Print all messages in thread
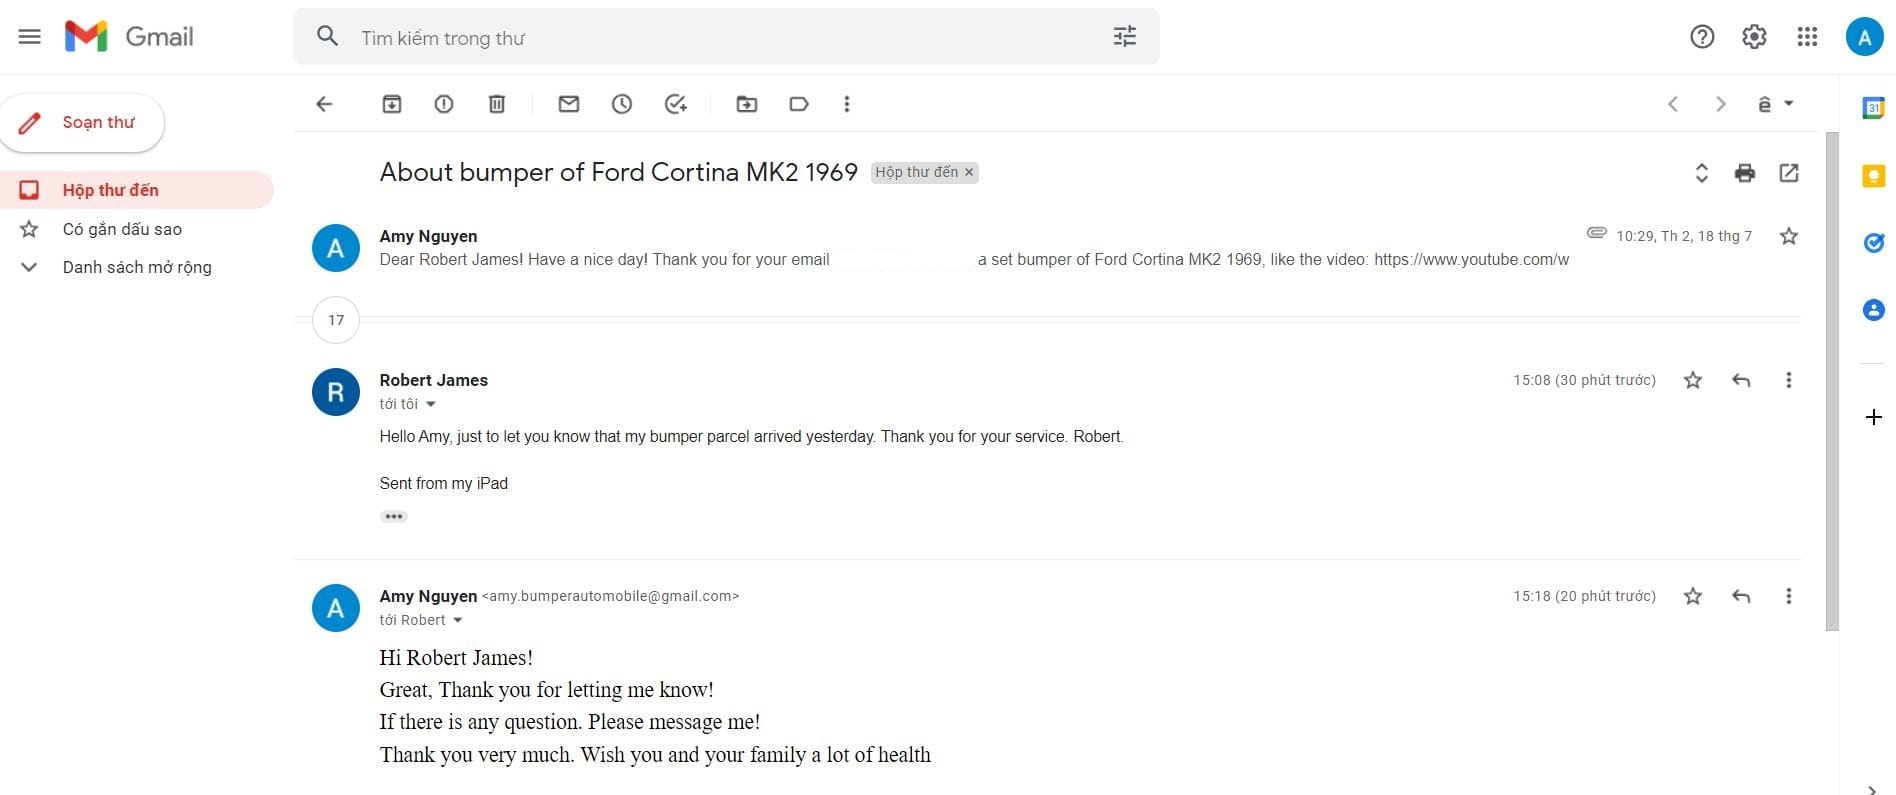The image size is (1896, 795). coord(1745,173)
